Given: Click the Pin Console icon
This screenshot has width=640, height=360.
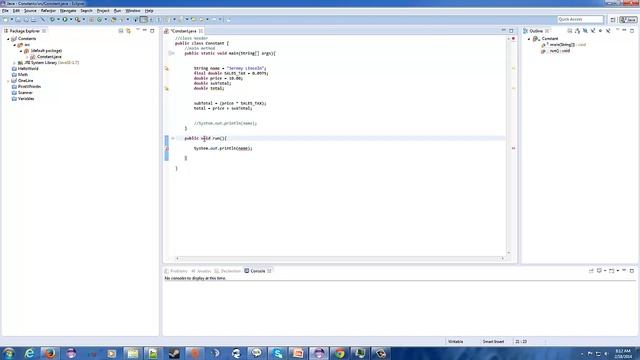Looking at the screenshot, I should pos(591,271).
